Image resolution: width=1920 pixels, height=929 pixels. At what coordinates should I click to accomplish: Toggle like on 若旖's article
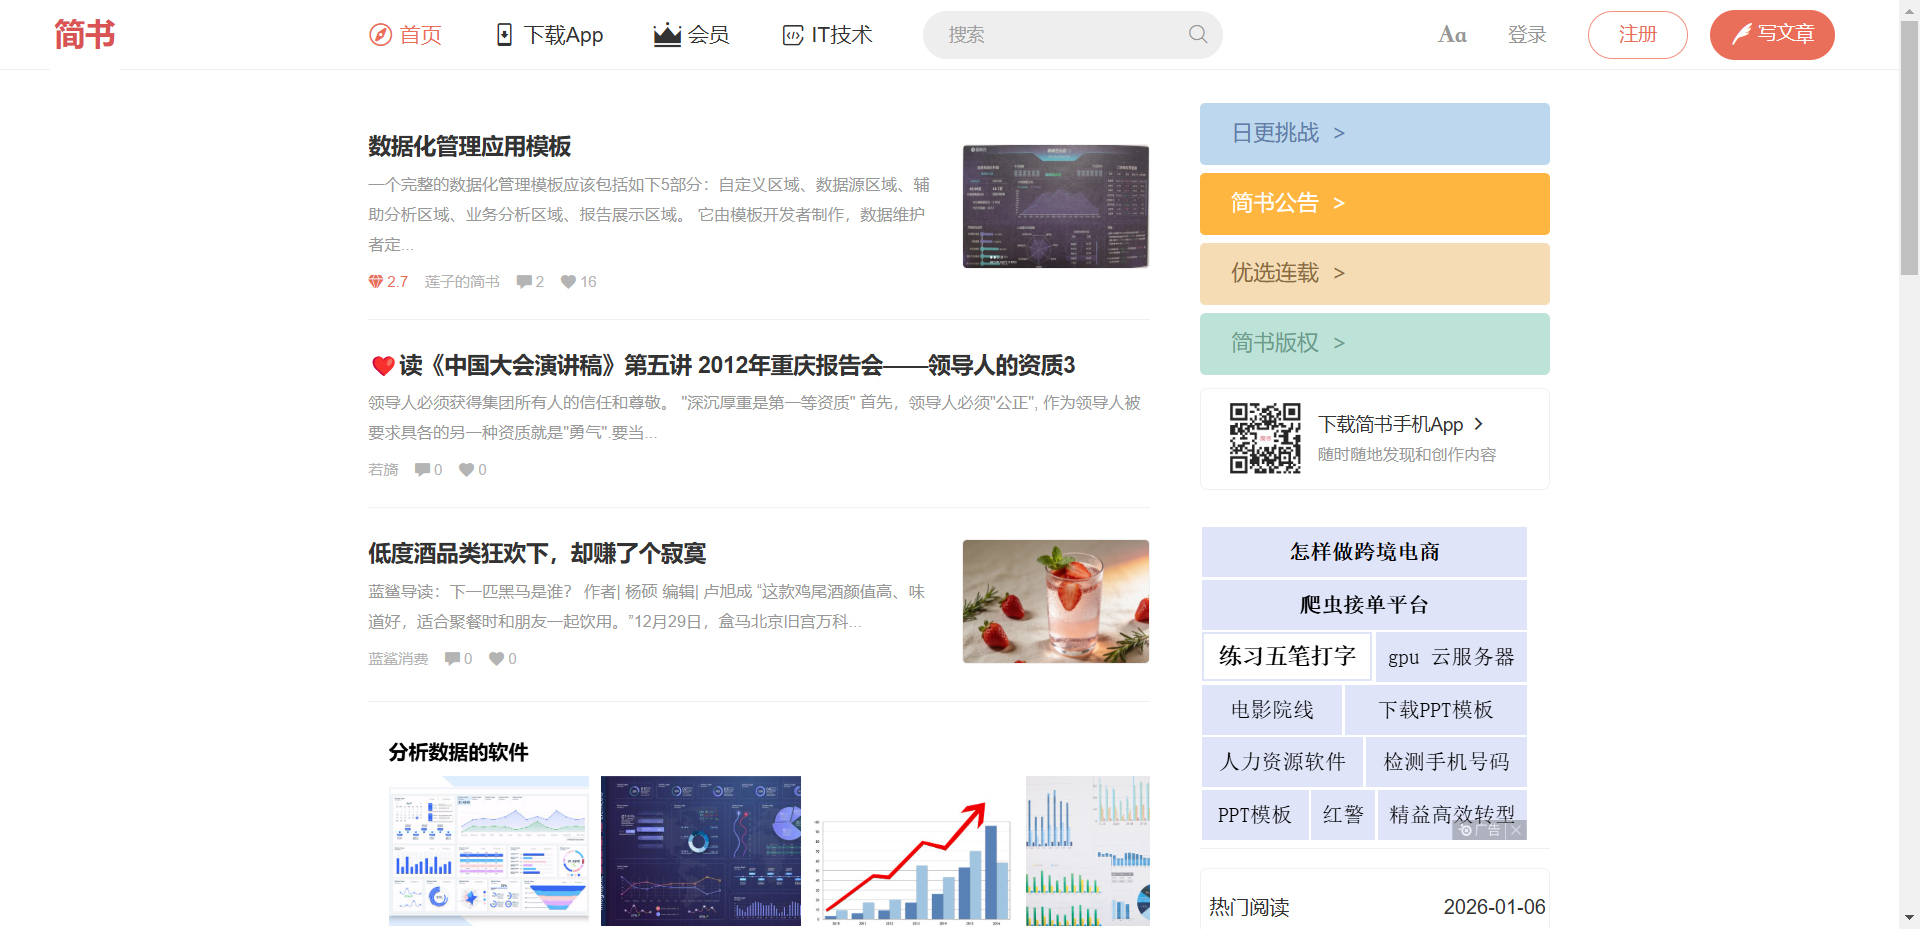pos(464,469)
